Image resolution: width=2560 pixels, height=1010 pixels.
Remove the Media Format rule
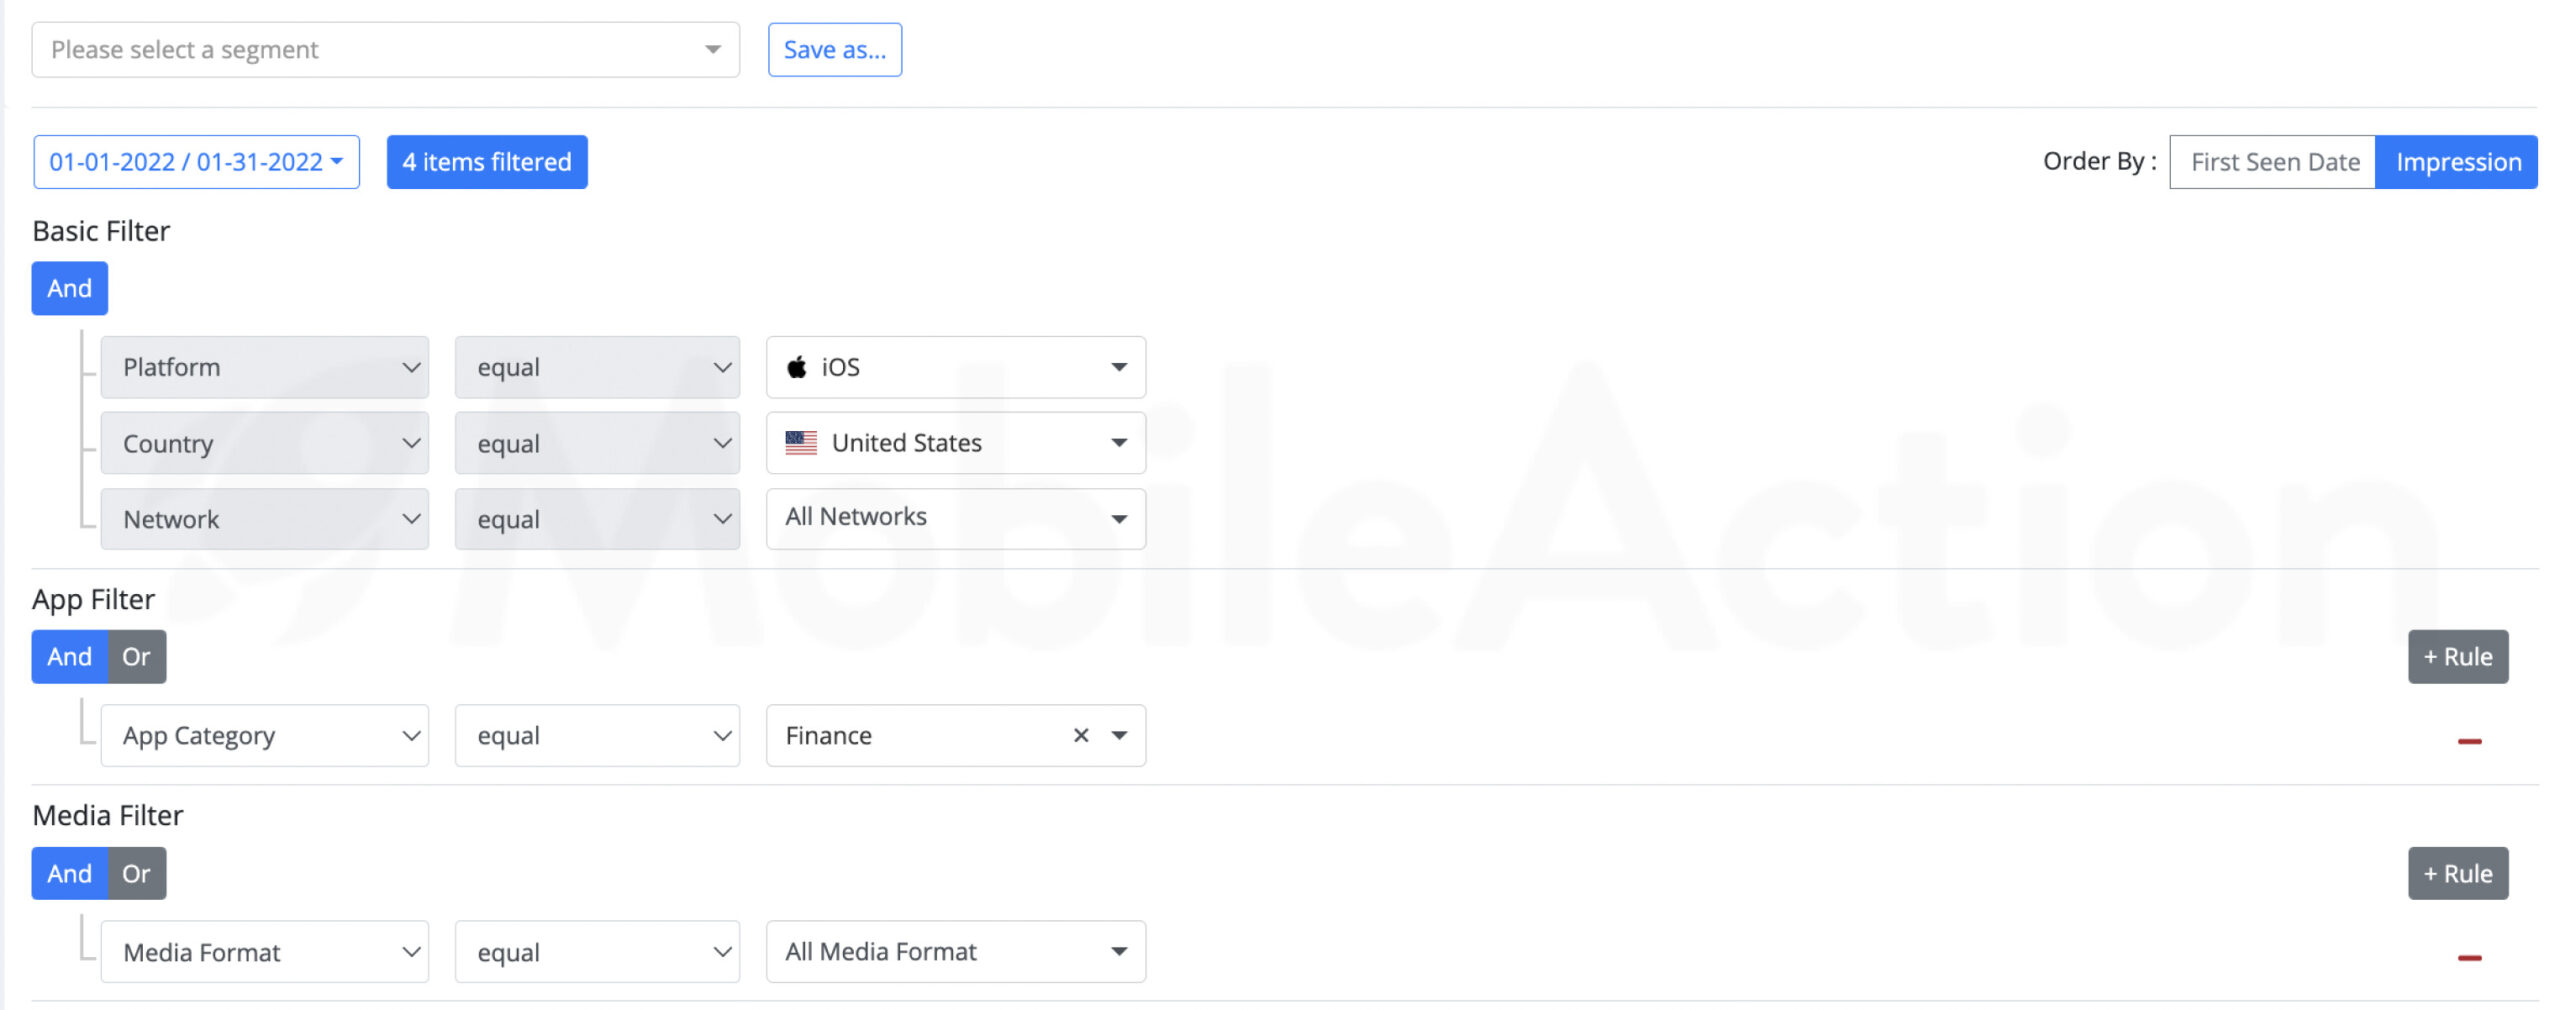click(x=2469, y=958)
